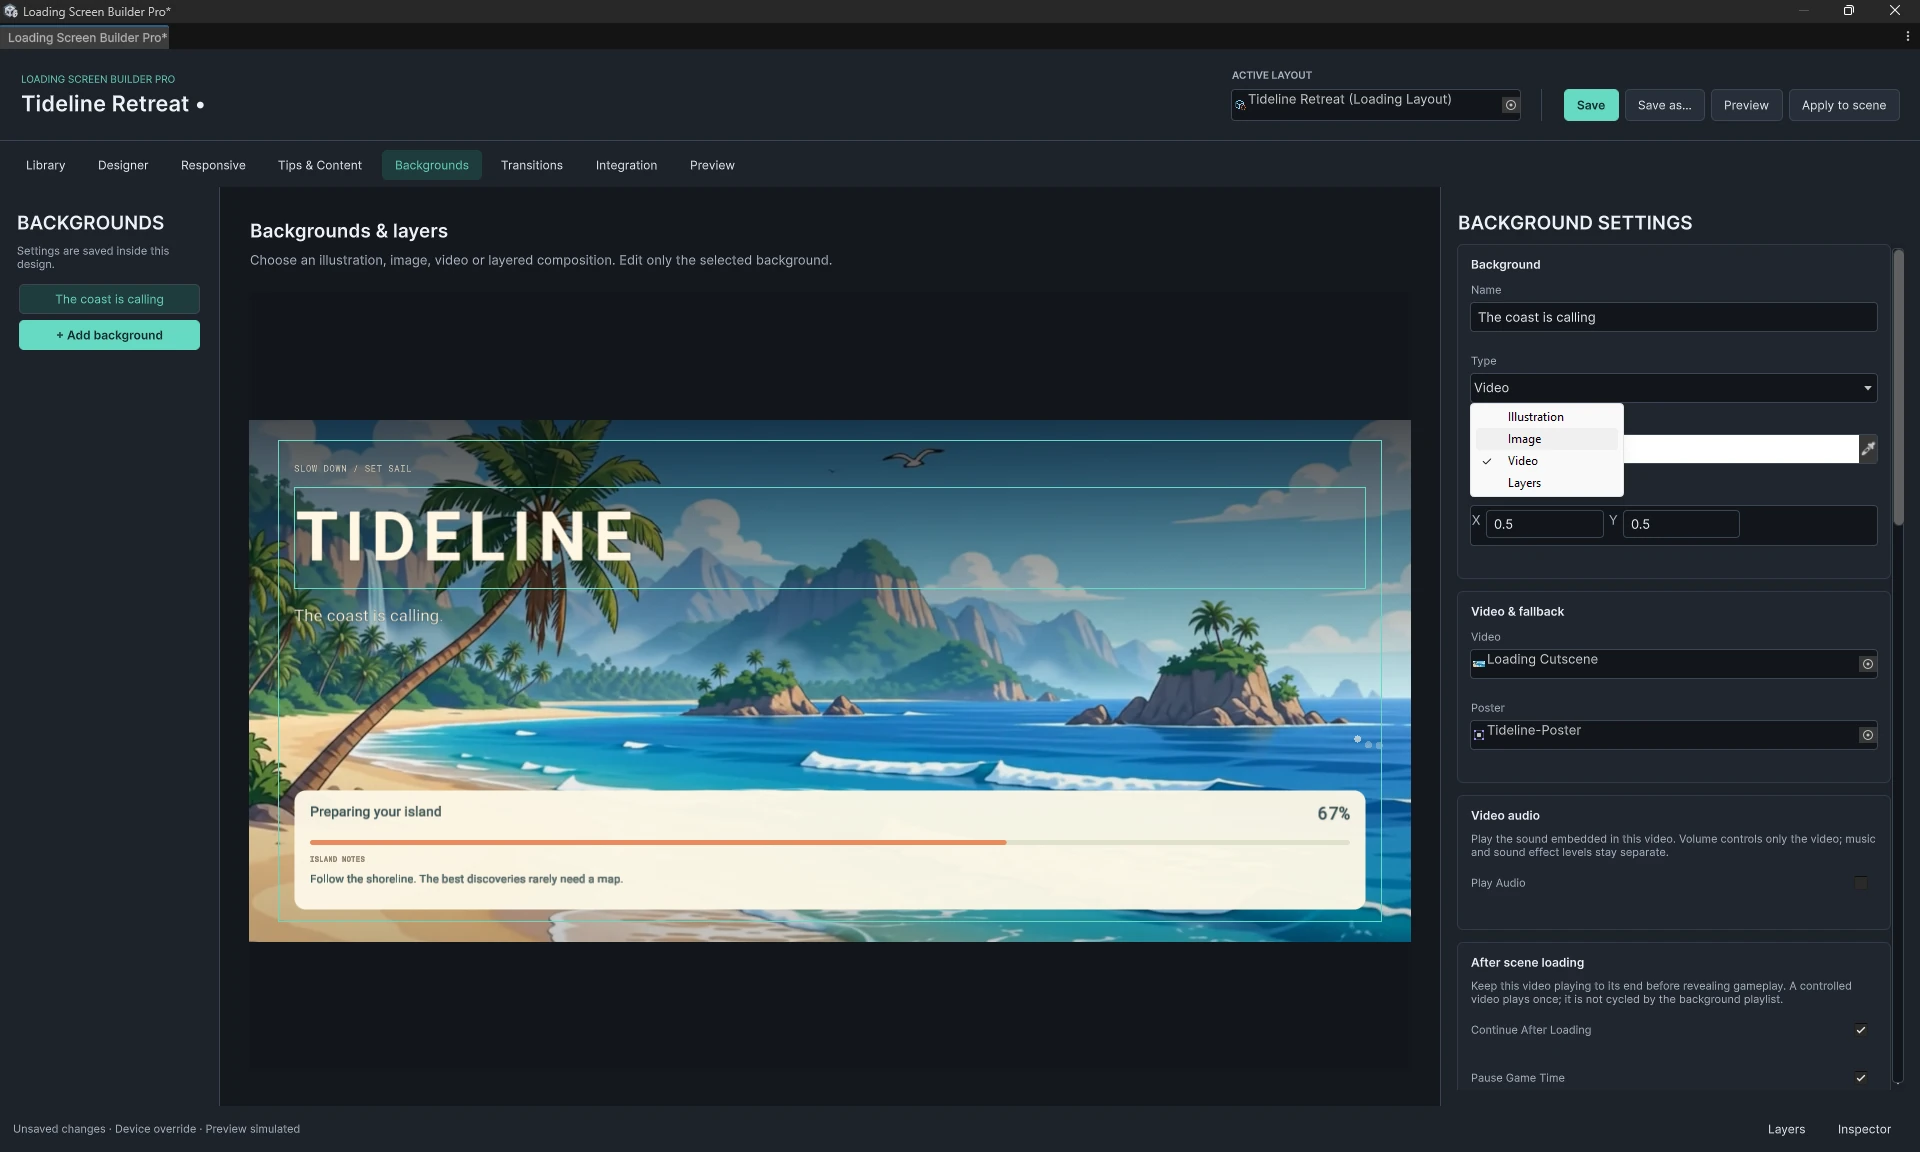
Task: Open the Tips & Content tab
Action: (320, 165)
